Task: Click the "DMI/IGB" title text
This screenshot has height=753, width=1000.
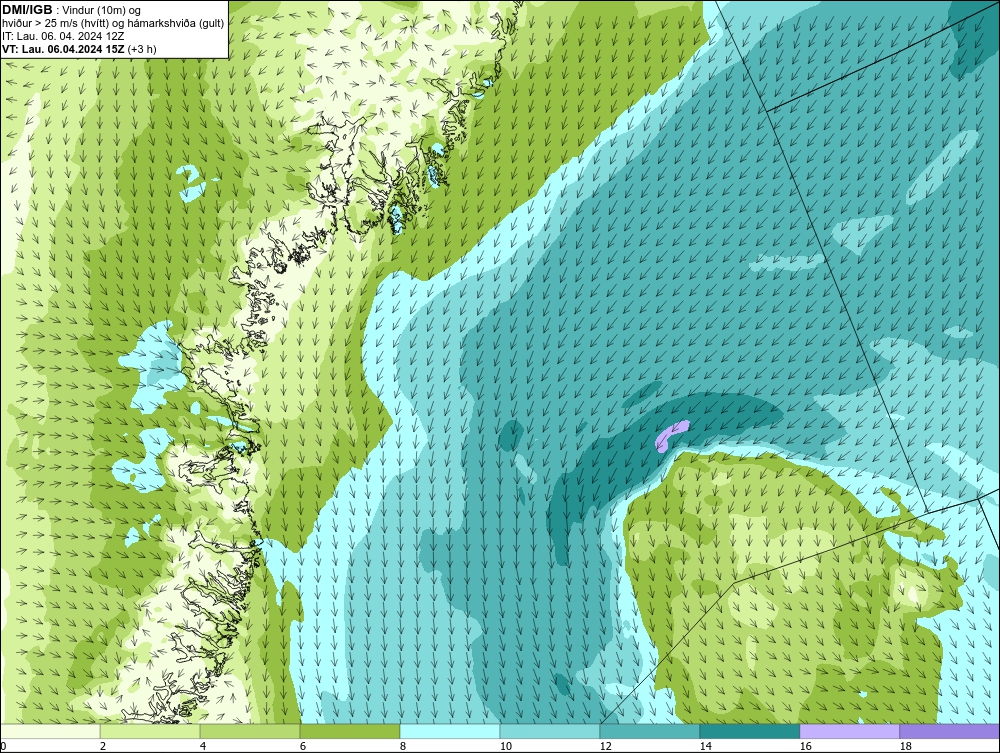Action: click(x=27, y=10)
